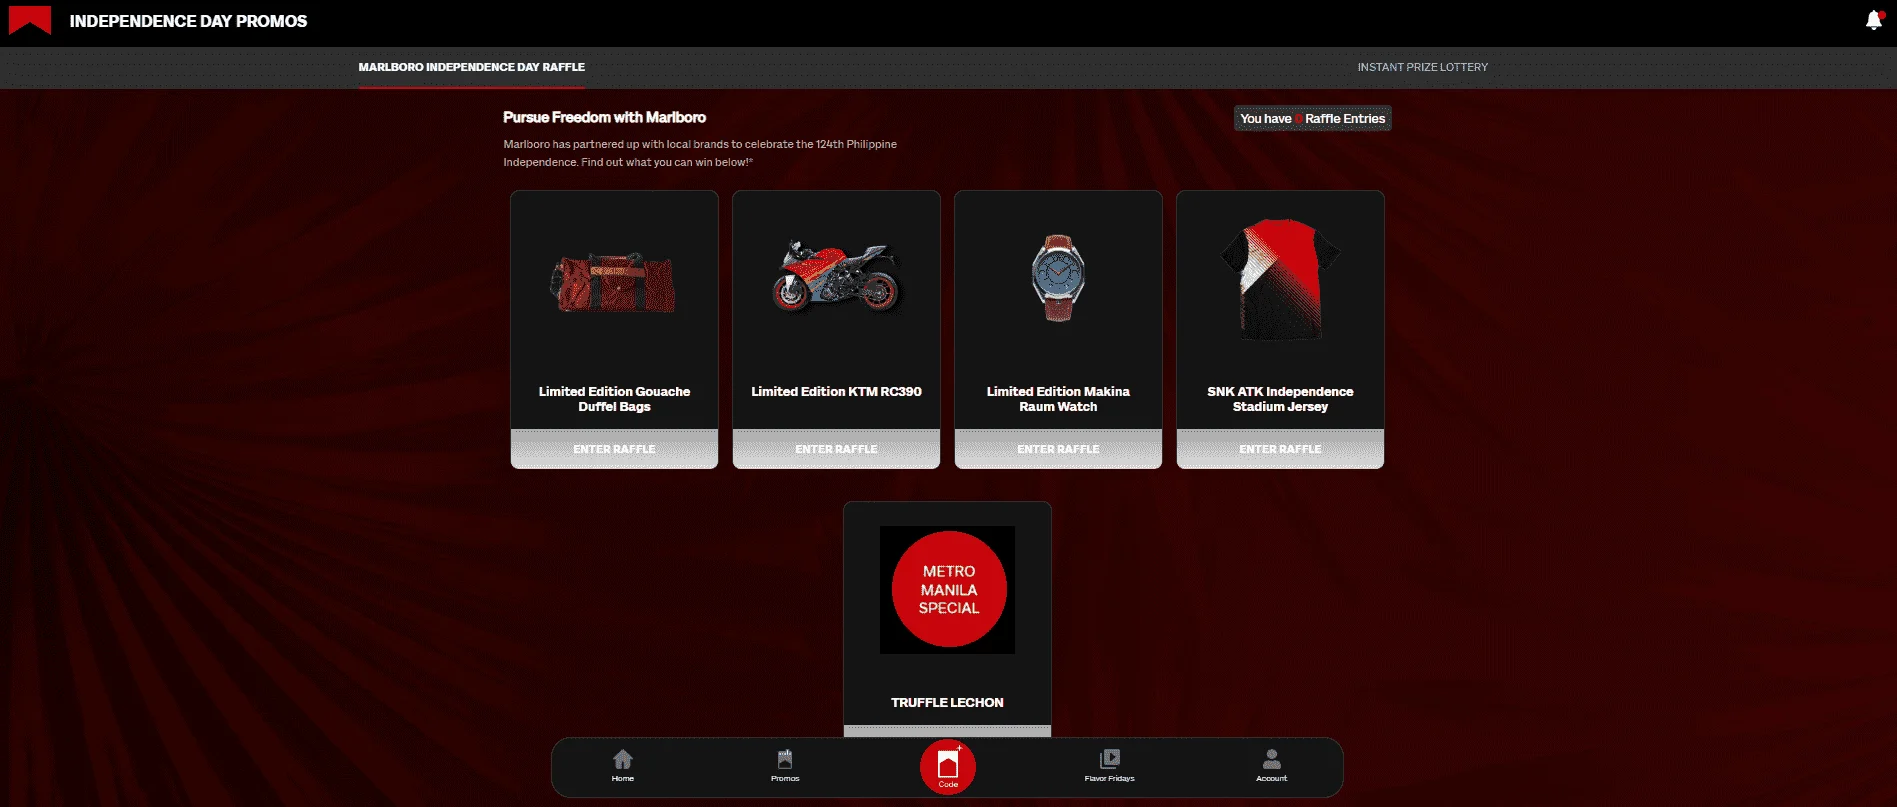Click the Metro Manila Special red circle image

tap(948, 589)
